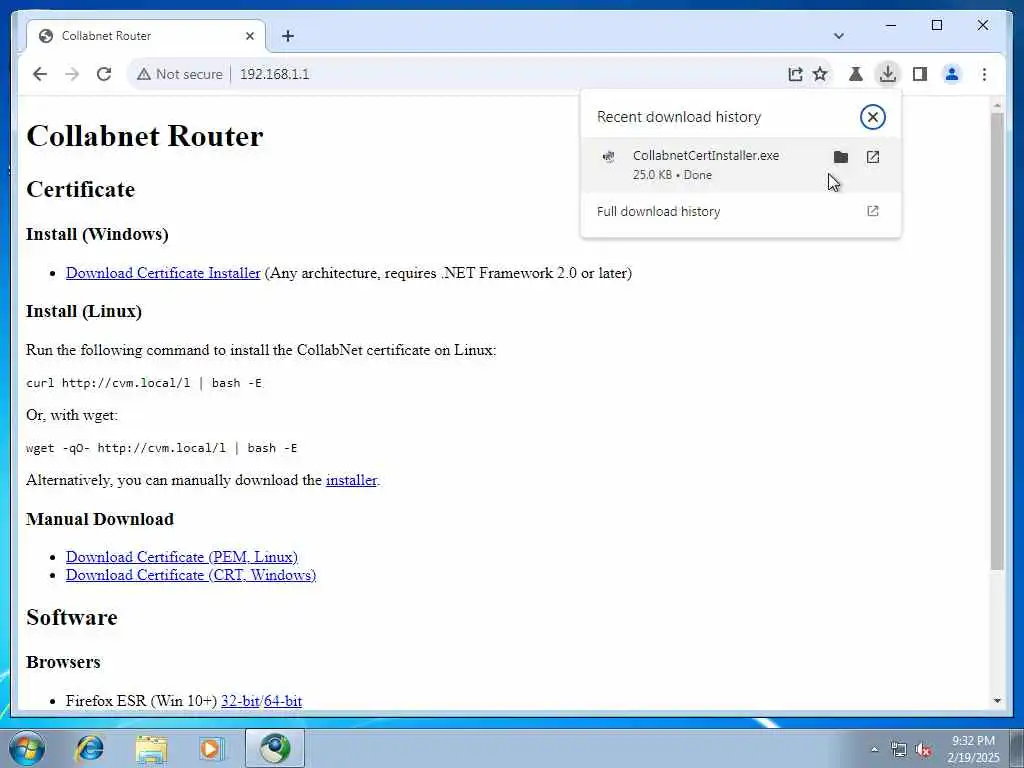Open a new browser tab
Viewport: 1024px width, 768px height.
tap(288, 36)
